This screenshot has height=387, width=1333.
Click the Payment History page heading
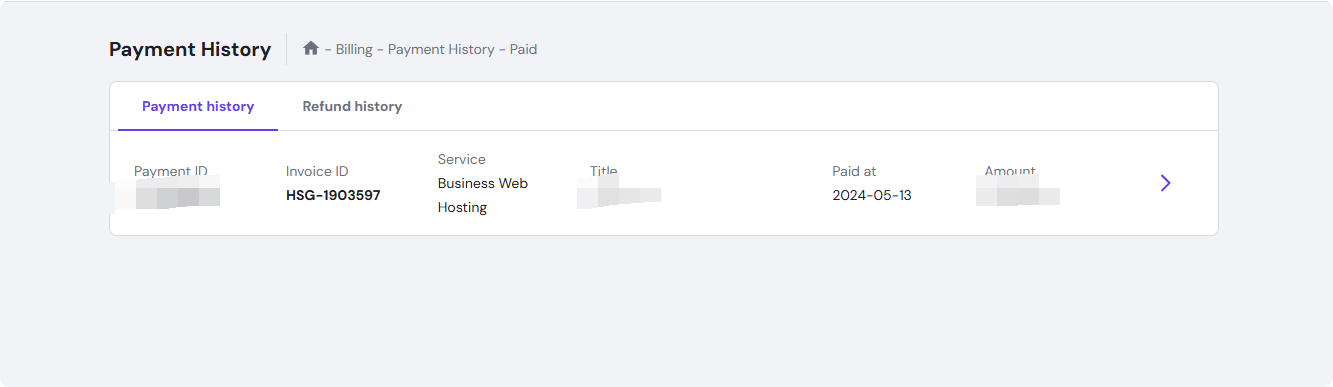coord(190,49)
